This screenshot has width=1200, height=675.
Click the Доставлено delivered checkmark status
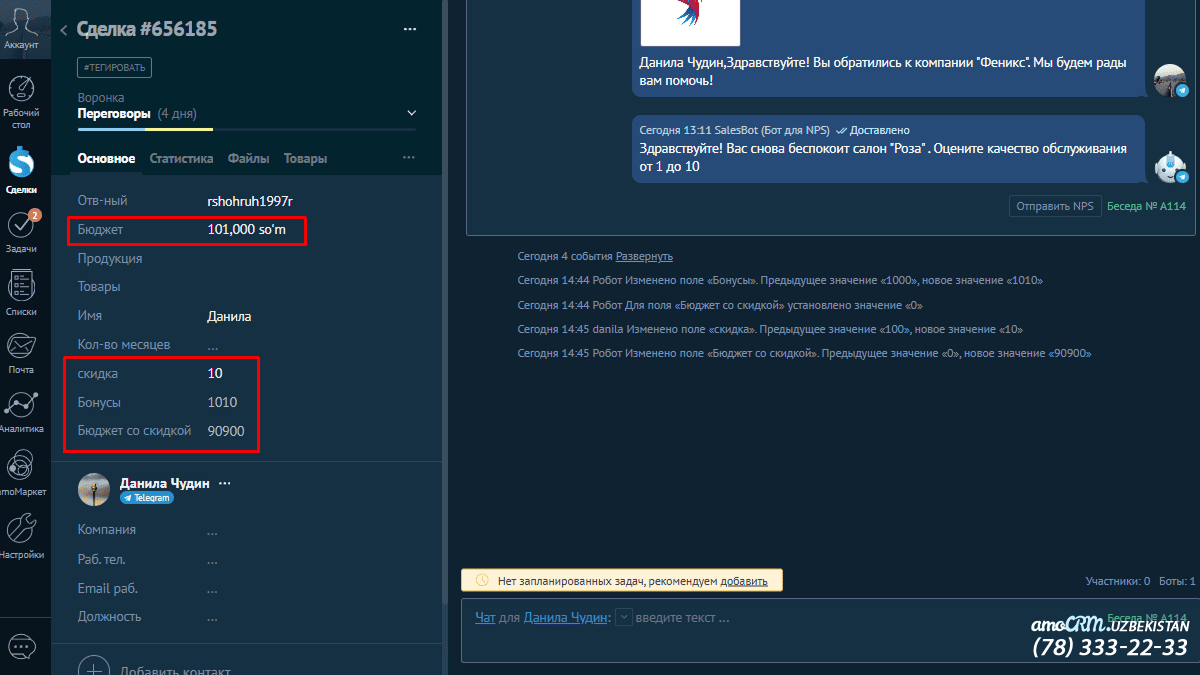pos(873,130)
